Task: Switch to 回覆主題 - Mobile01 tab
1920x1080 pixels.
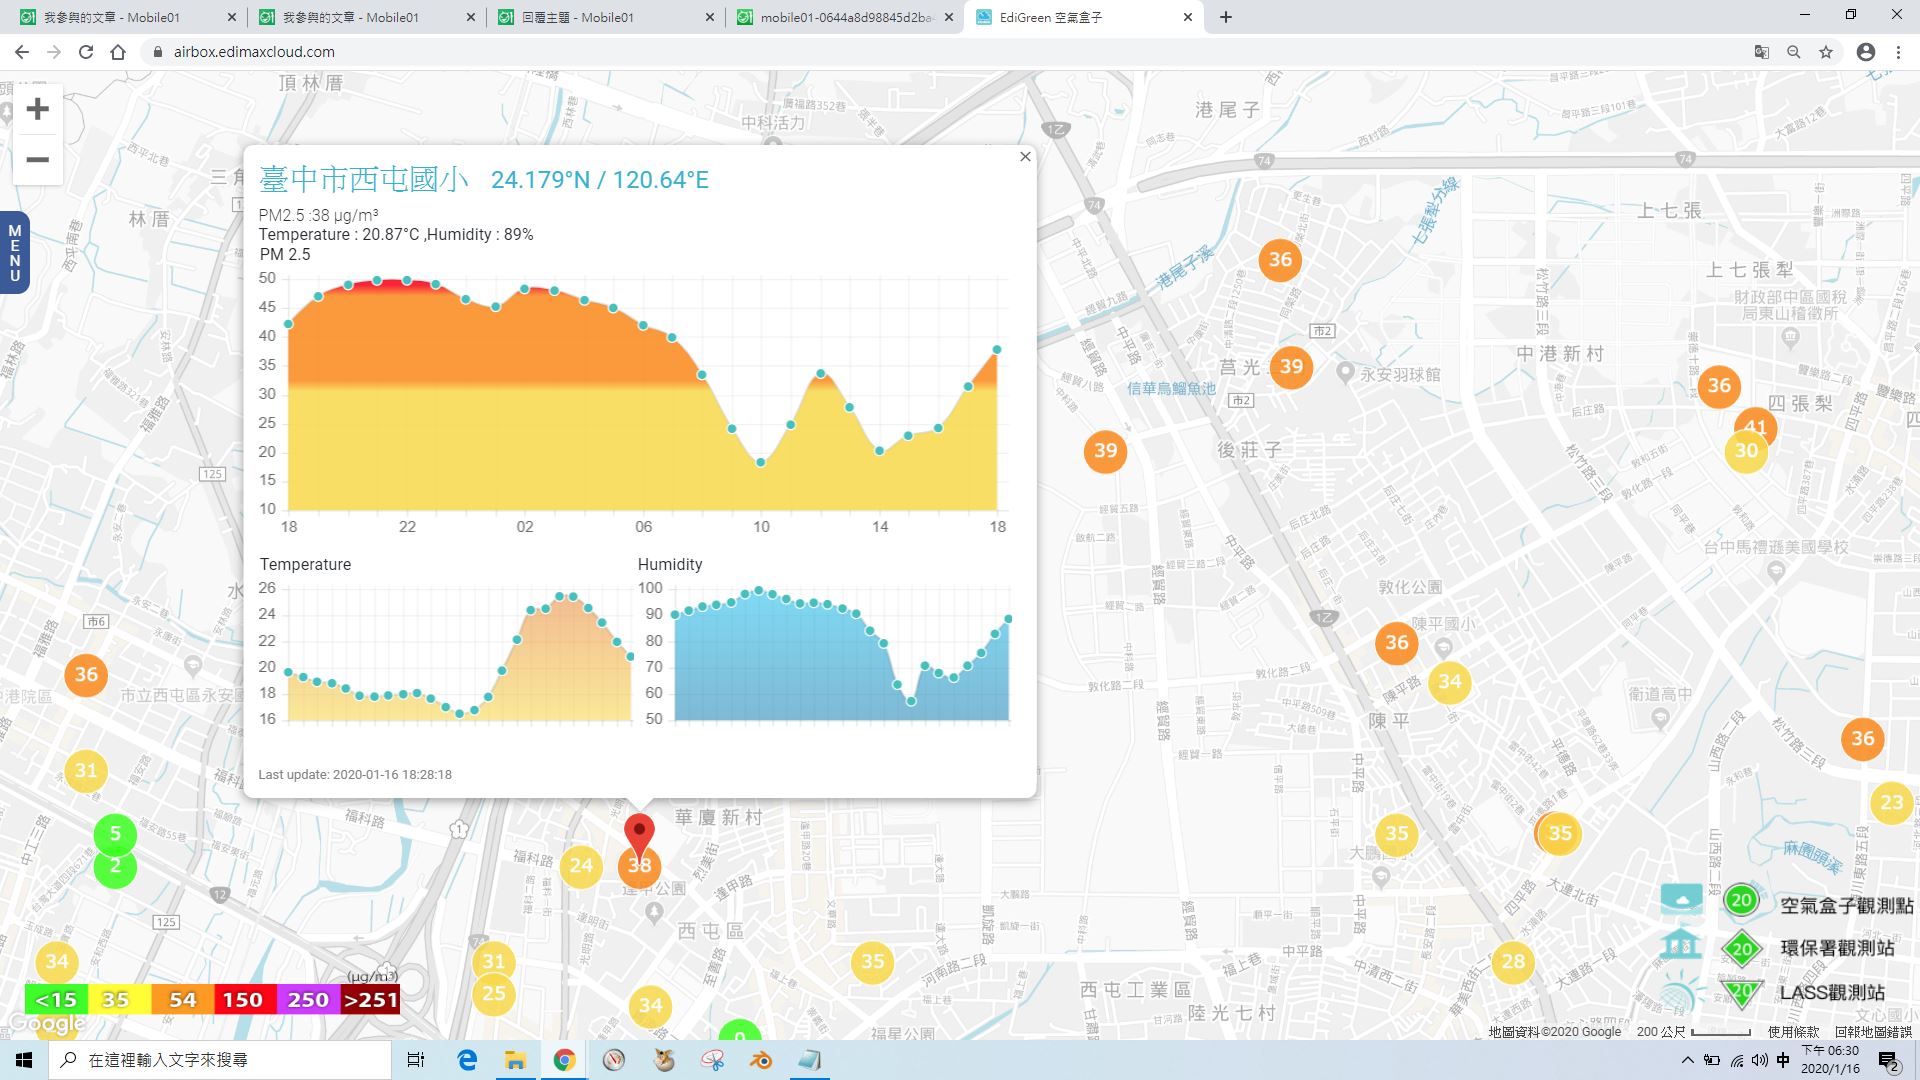Action: click(605, 17)
